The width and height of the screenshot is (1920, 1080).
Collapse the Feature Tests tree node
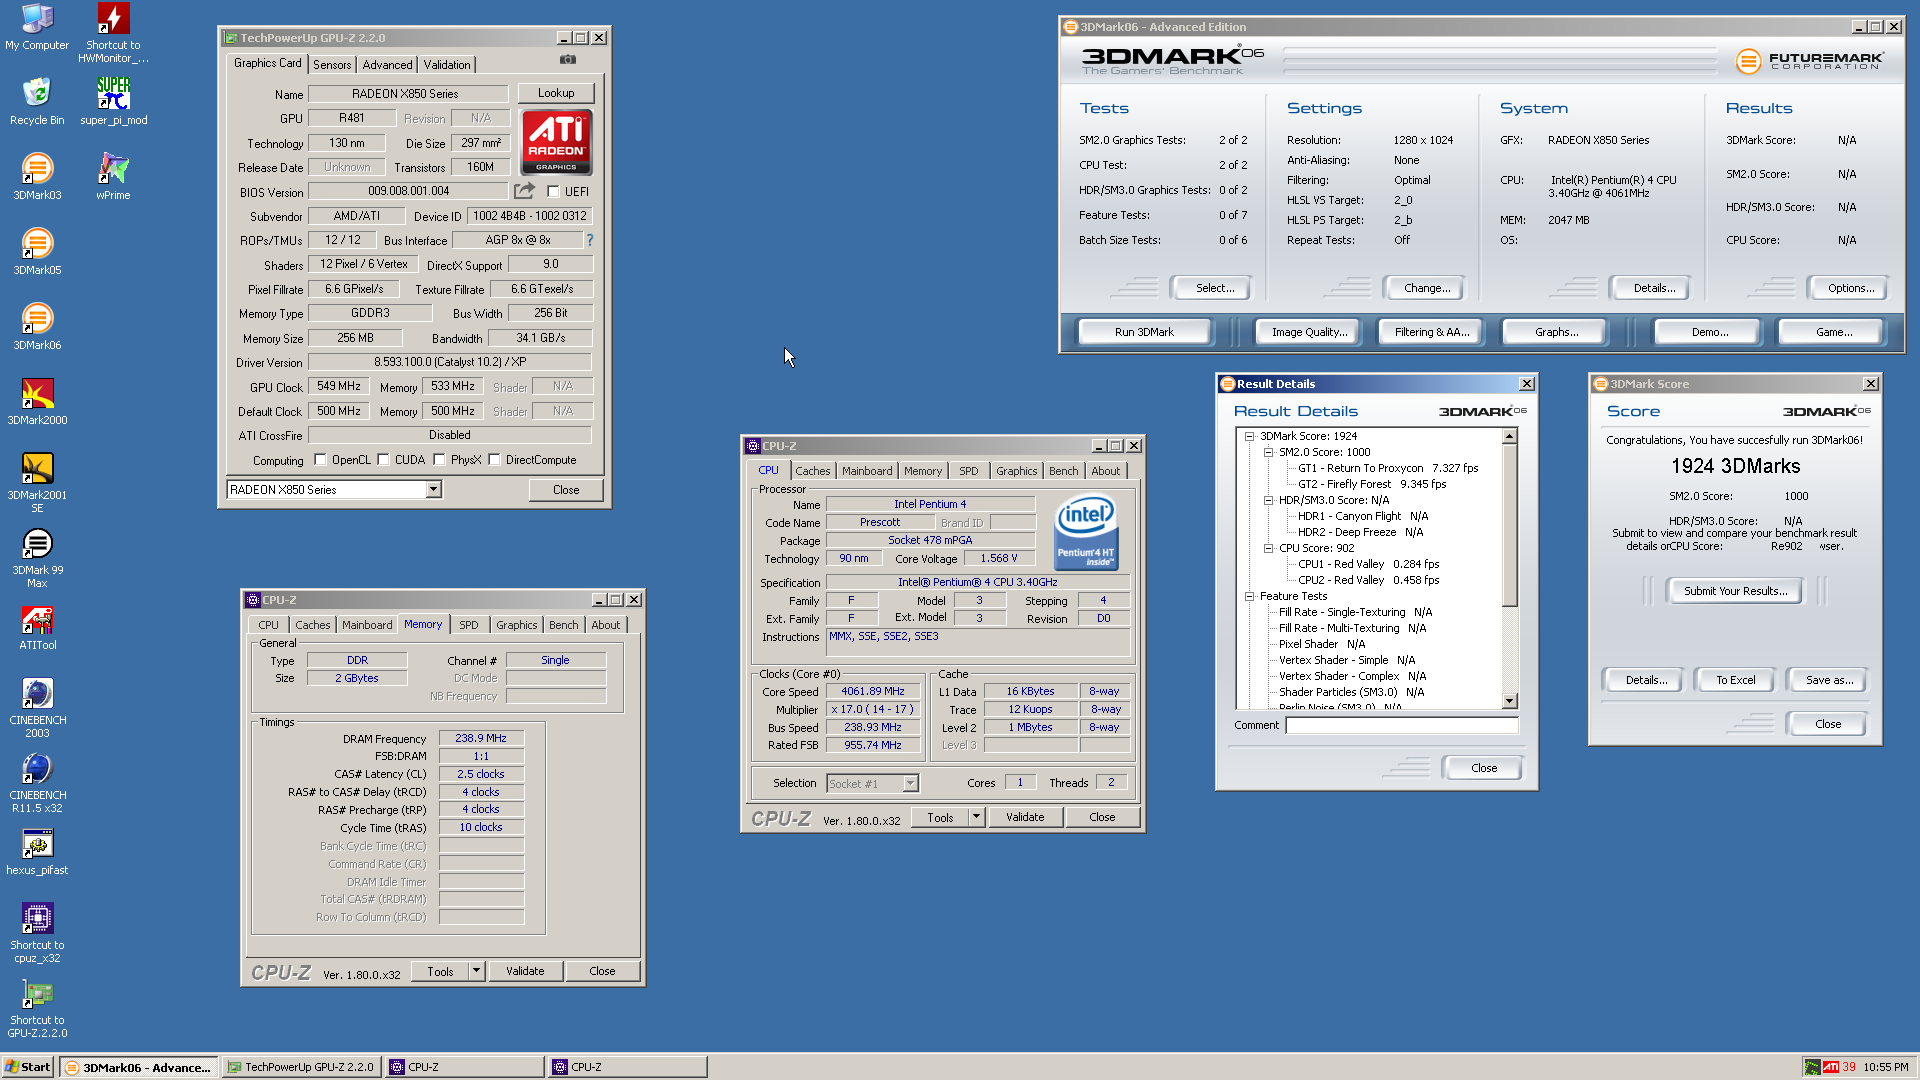pyautogui.click(x=1249, y=596)
